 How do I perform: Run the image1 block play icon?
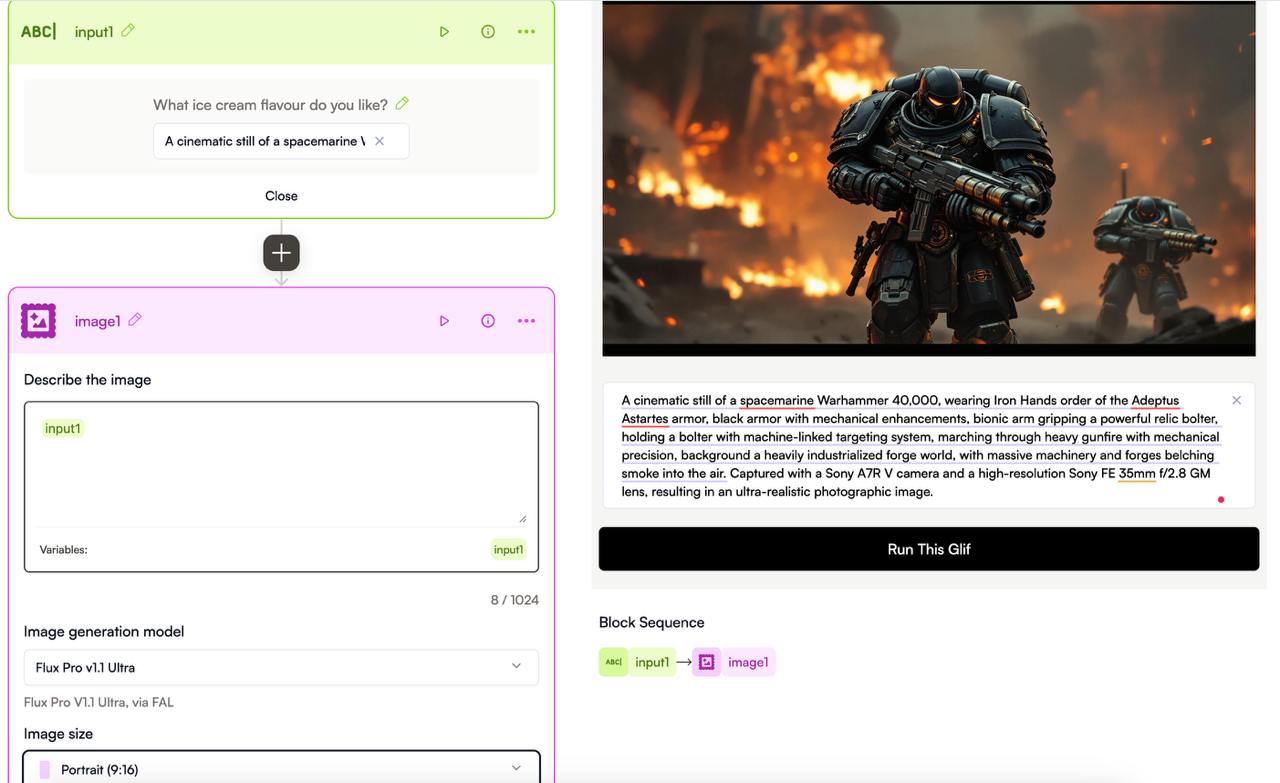[x=444, y=321]
